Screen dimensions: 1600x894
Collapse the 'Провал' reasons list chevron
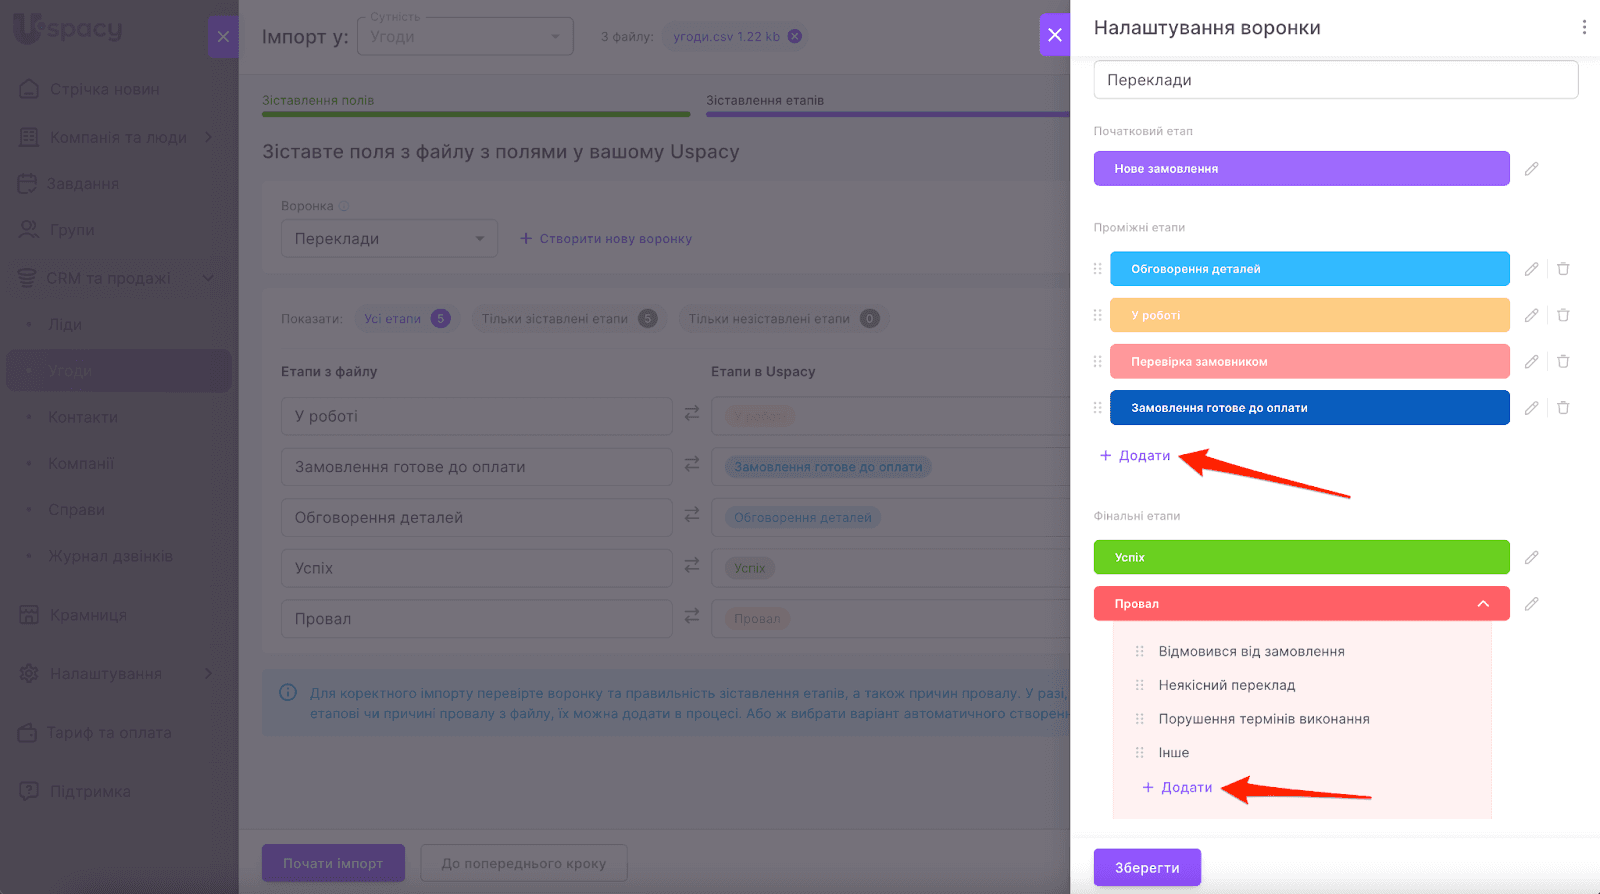[1483, 604]
